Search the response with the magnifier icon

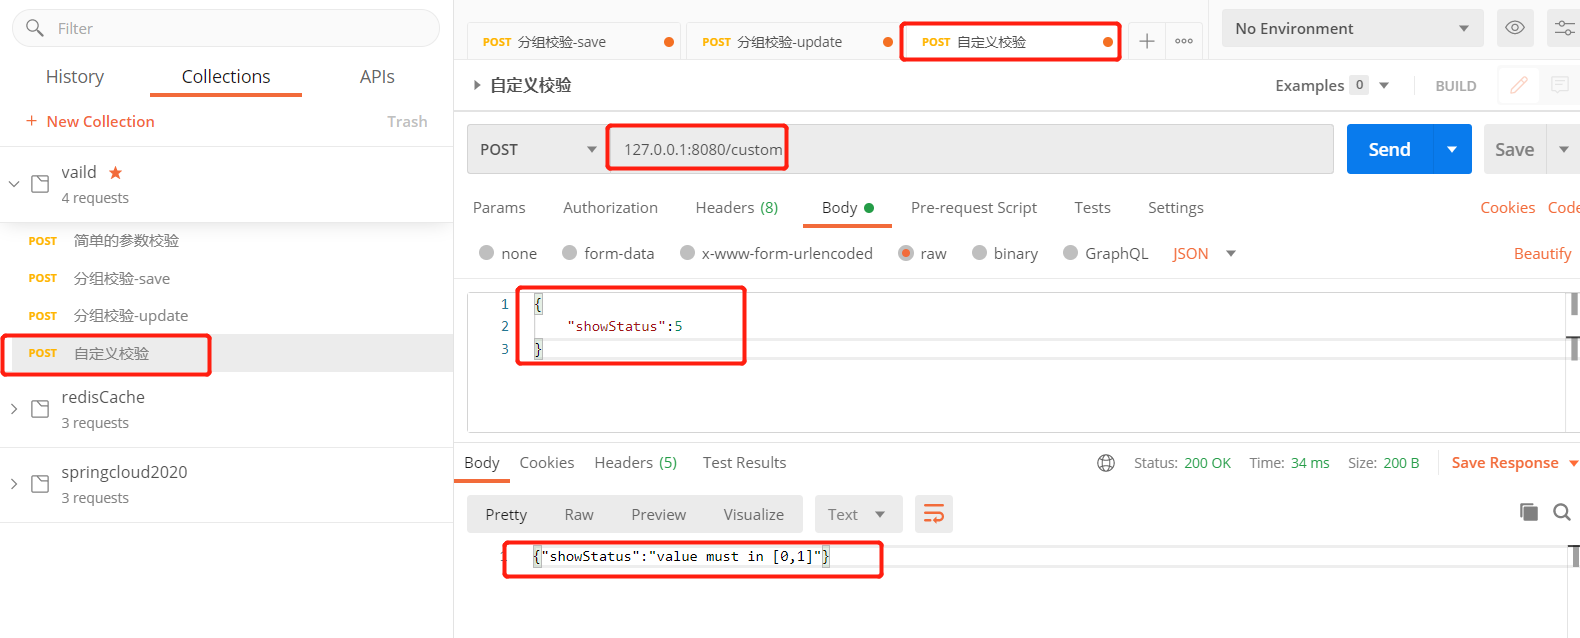[x=1561, y=512]
